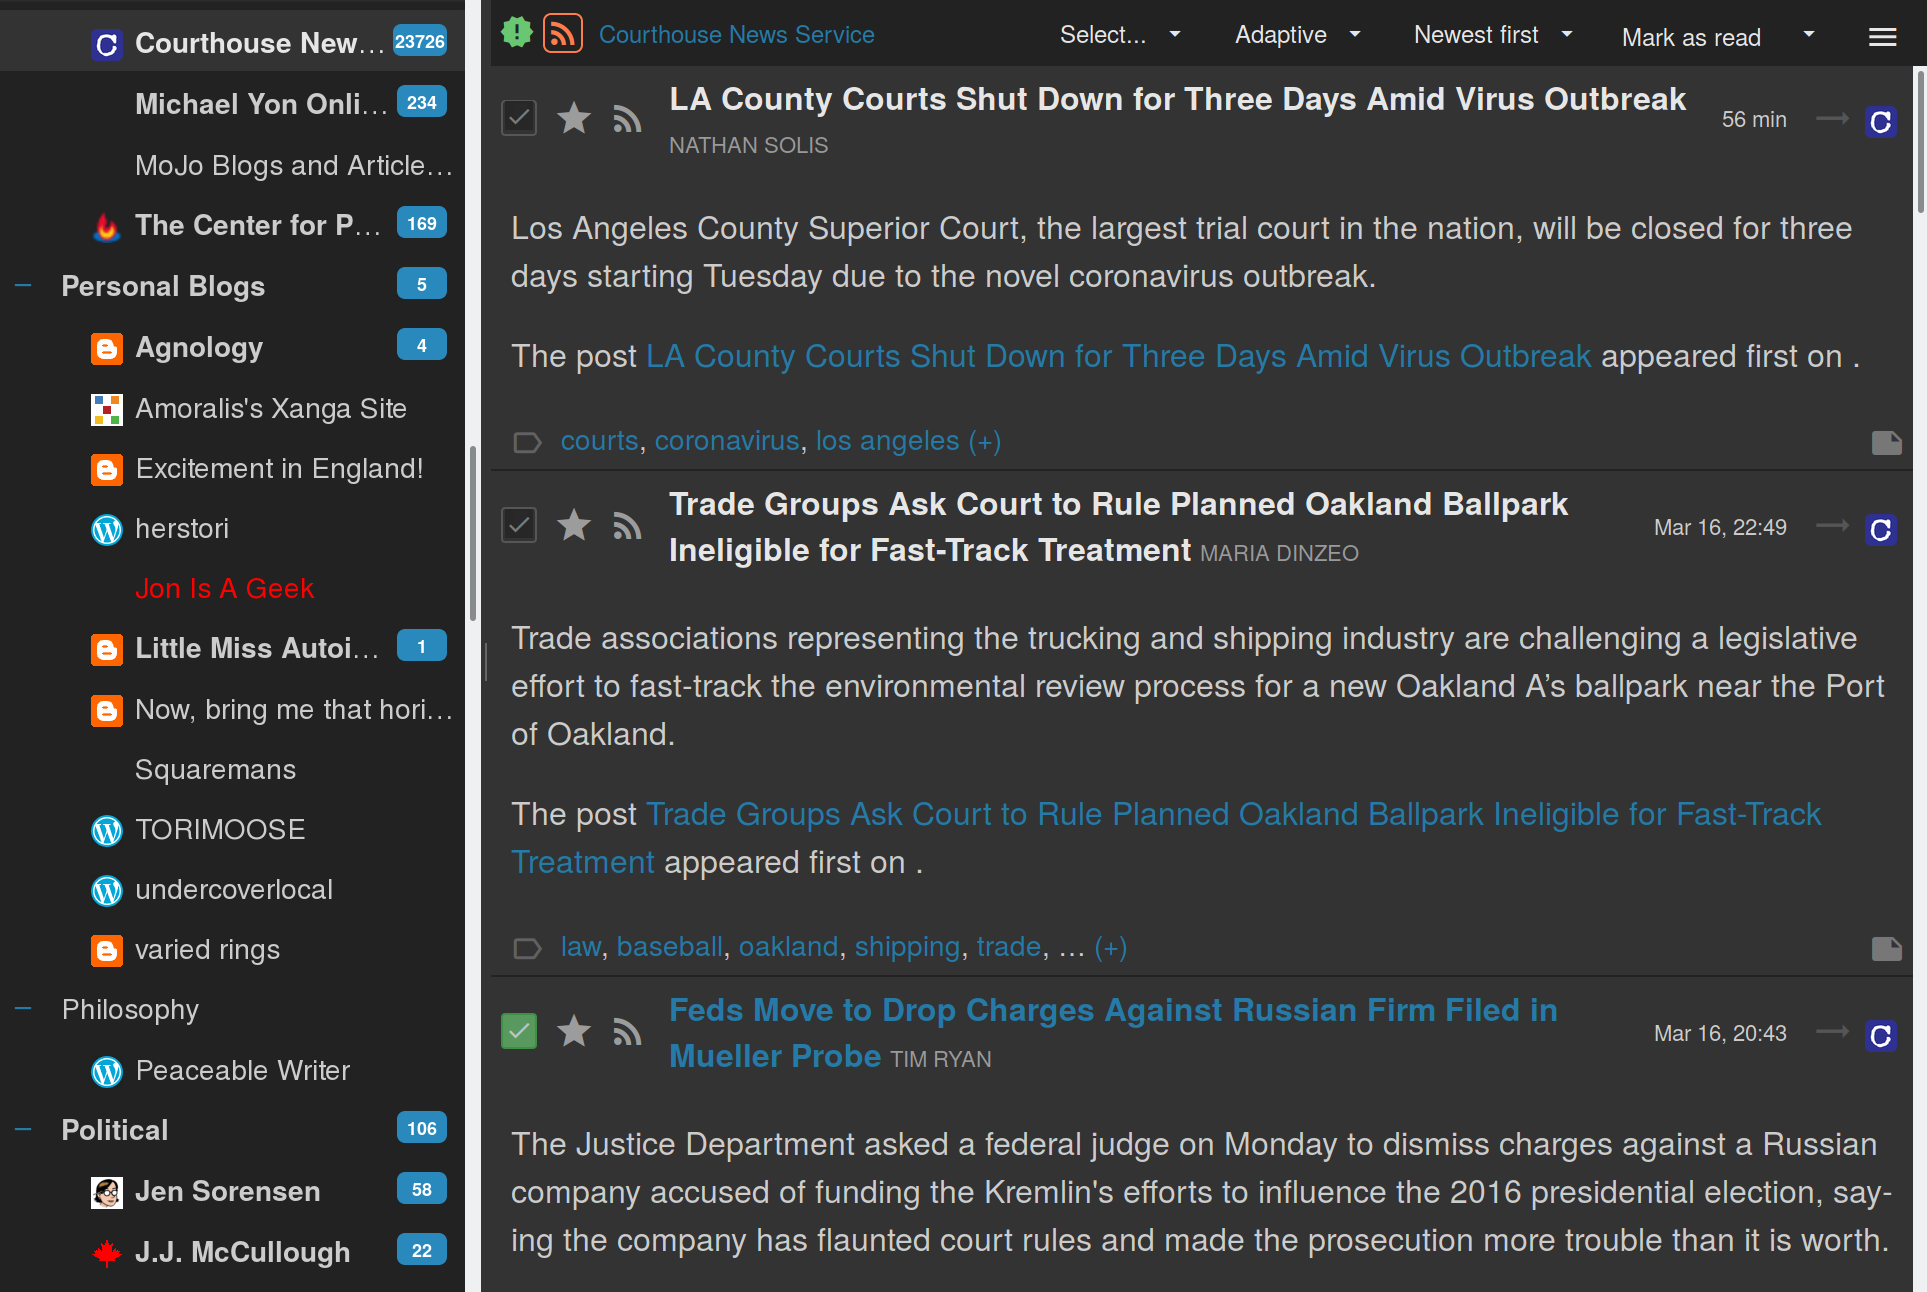Collapse the Political category
1927x1292 pixels.
click(x=24, y=1130)
